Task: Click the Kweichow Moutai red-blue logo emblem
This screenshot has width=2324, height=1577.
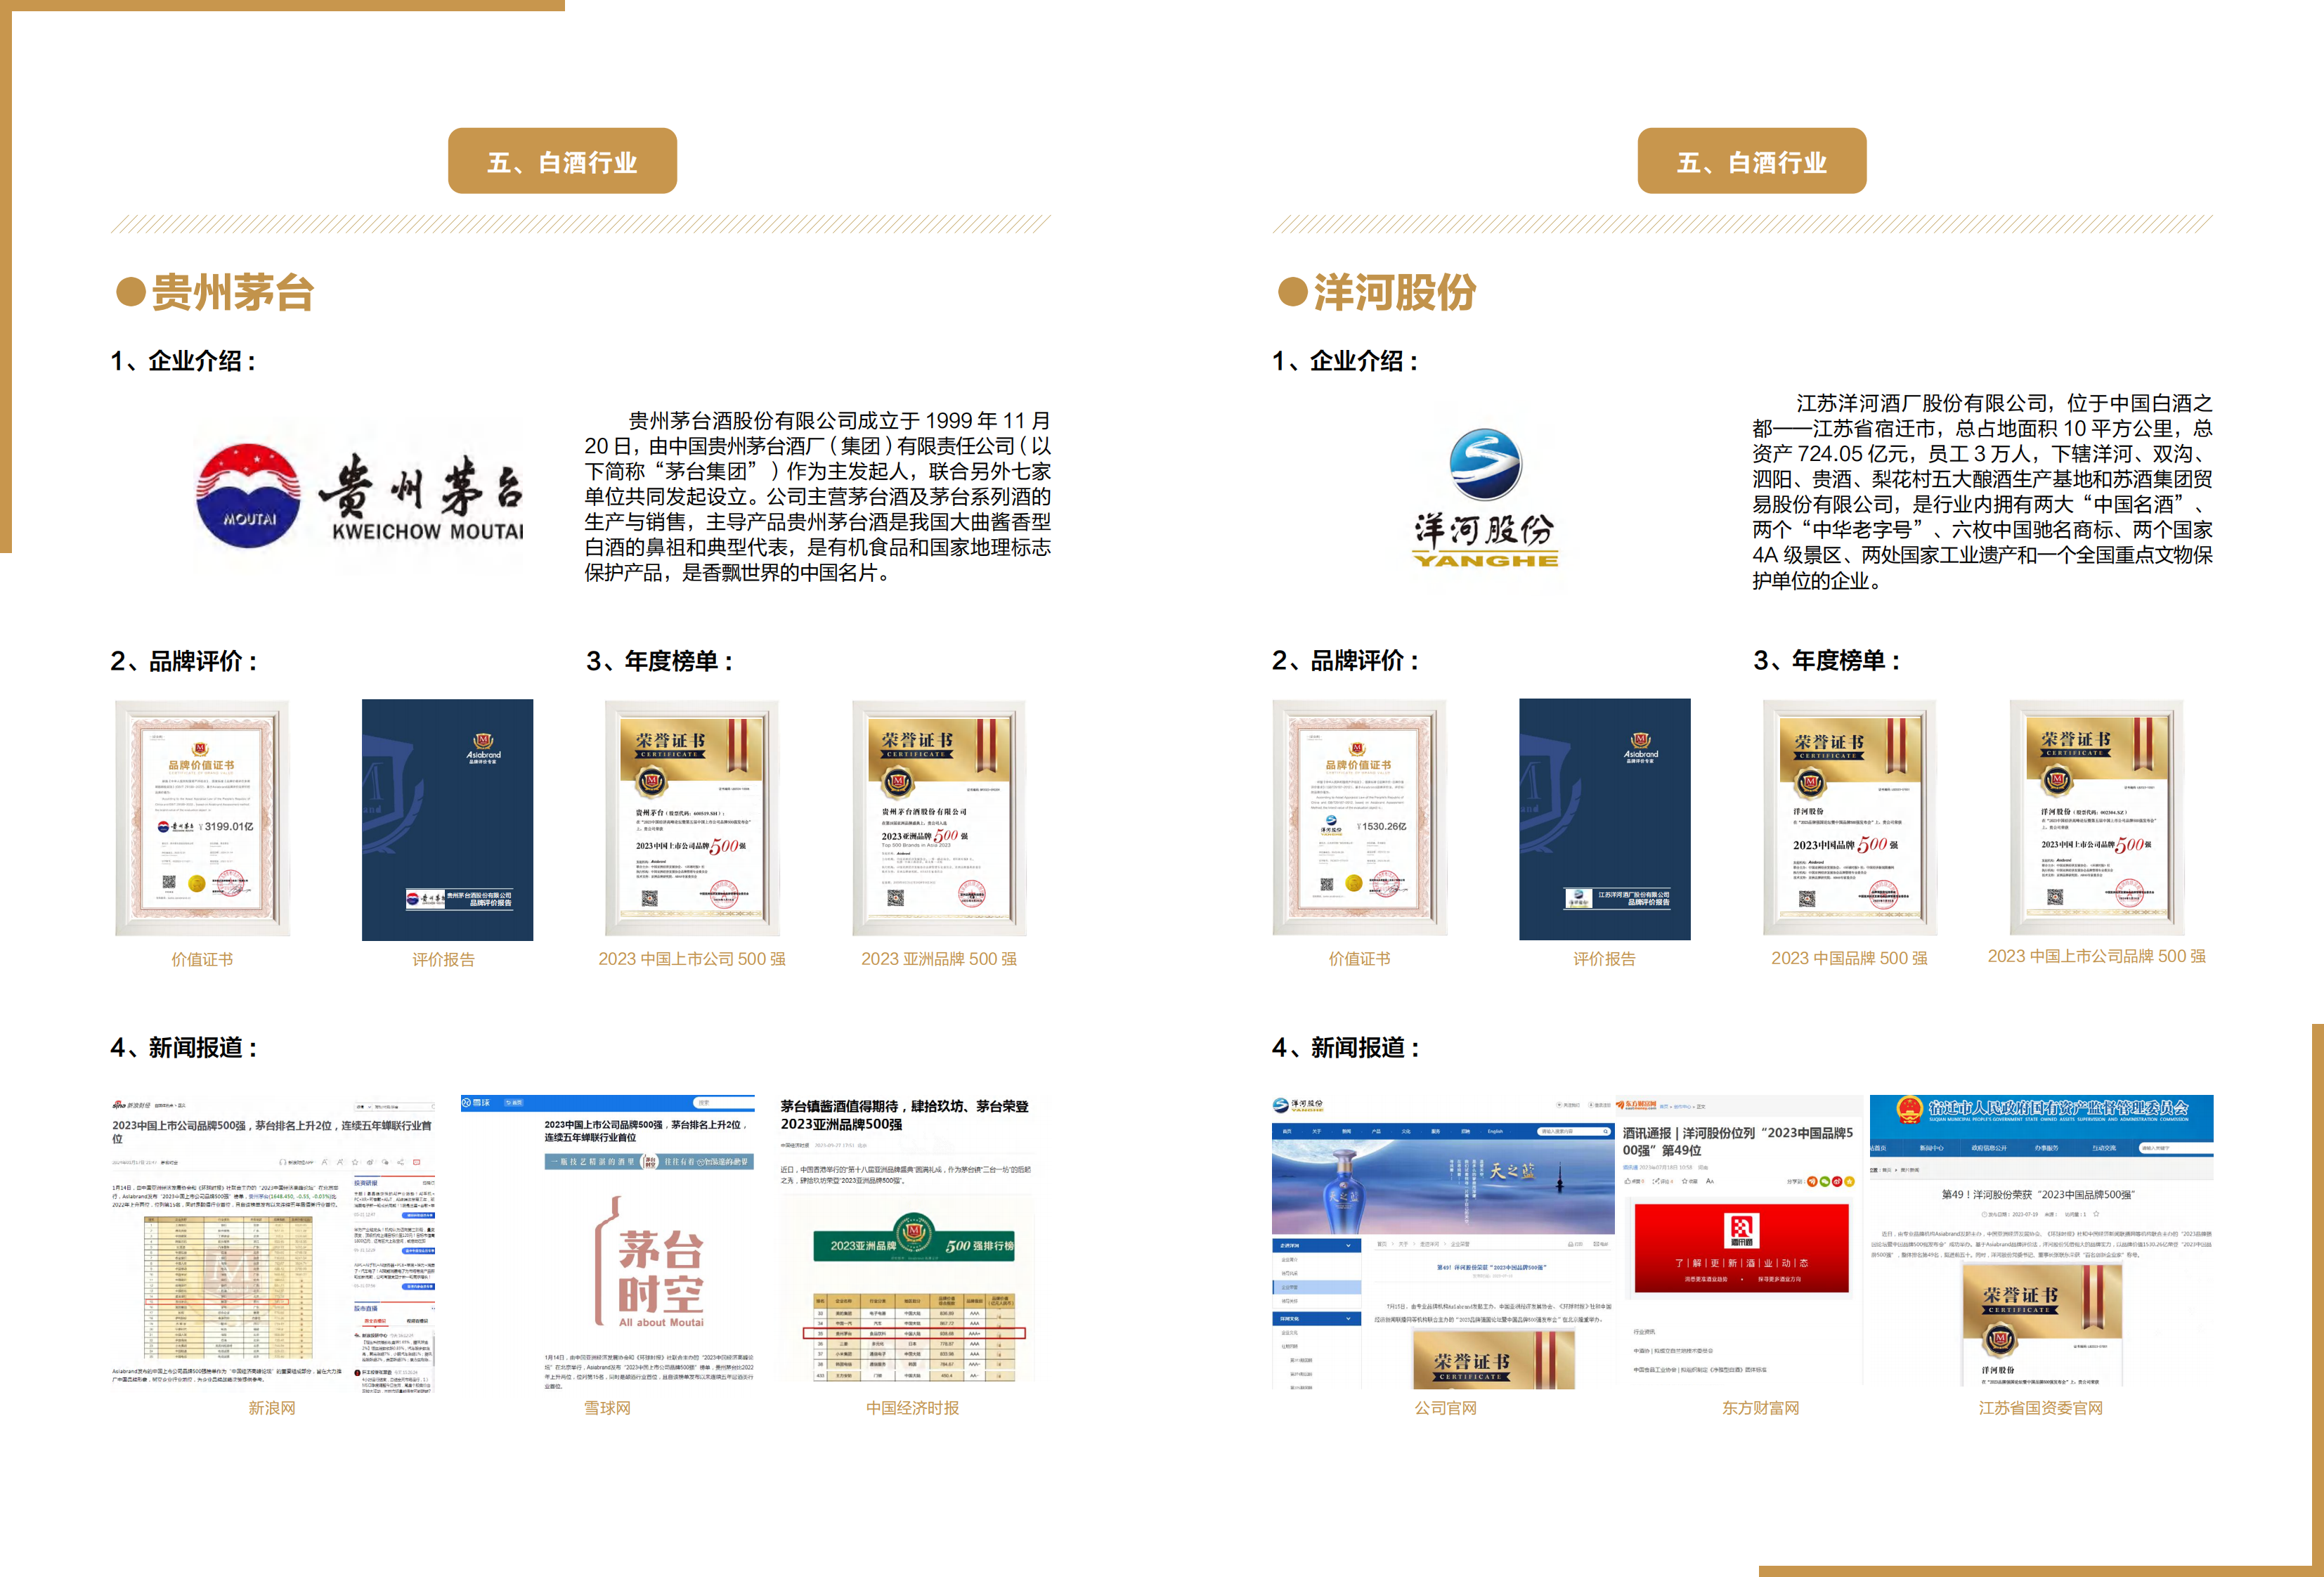Action: click(x=248, y=496)
